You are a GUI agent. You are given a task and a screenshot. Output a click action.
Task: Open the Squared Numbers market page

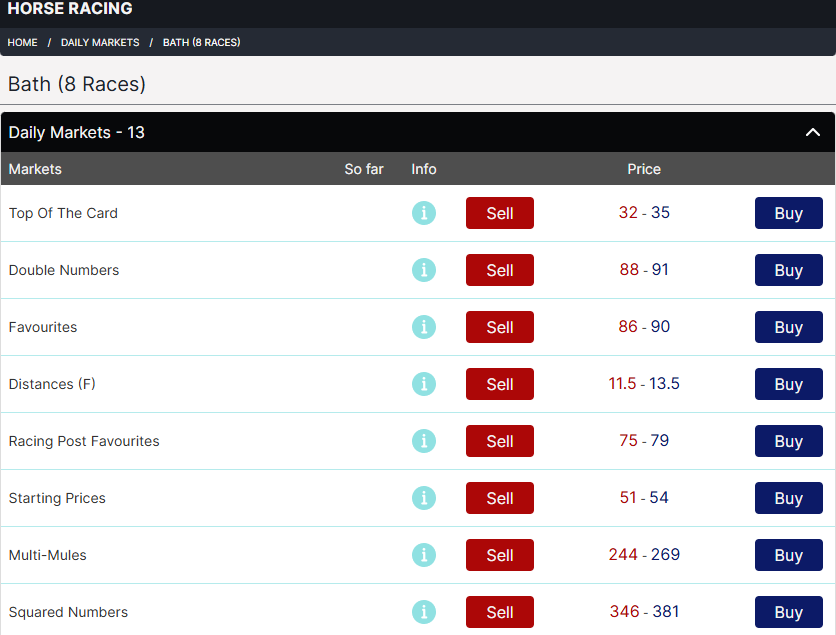point(68,612)
